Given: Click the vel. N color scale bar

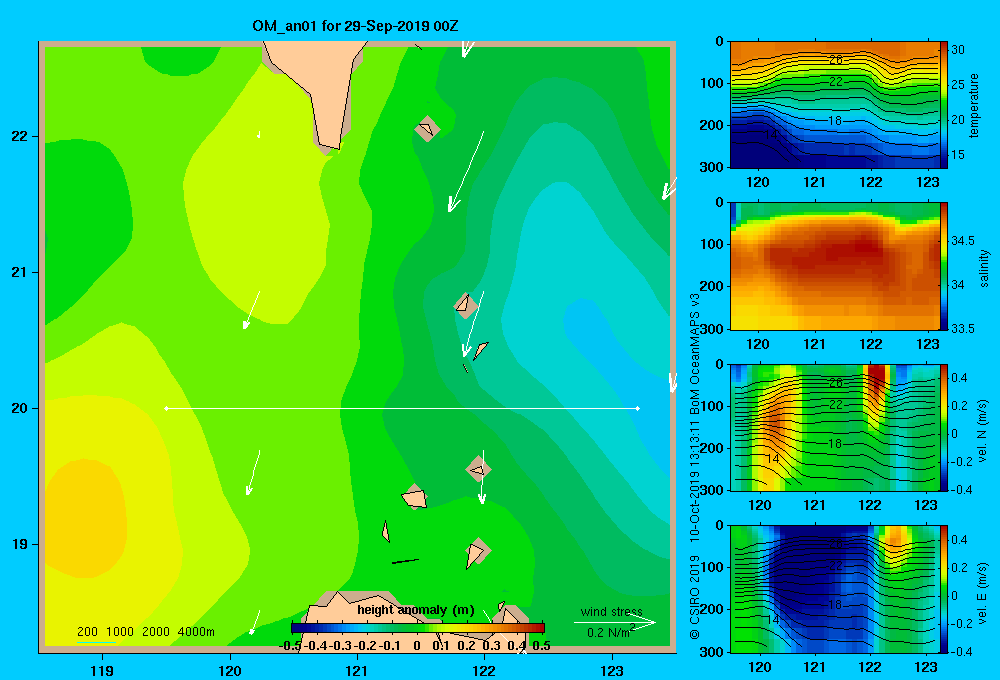Looking at the screenshot, I should 944,427.
